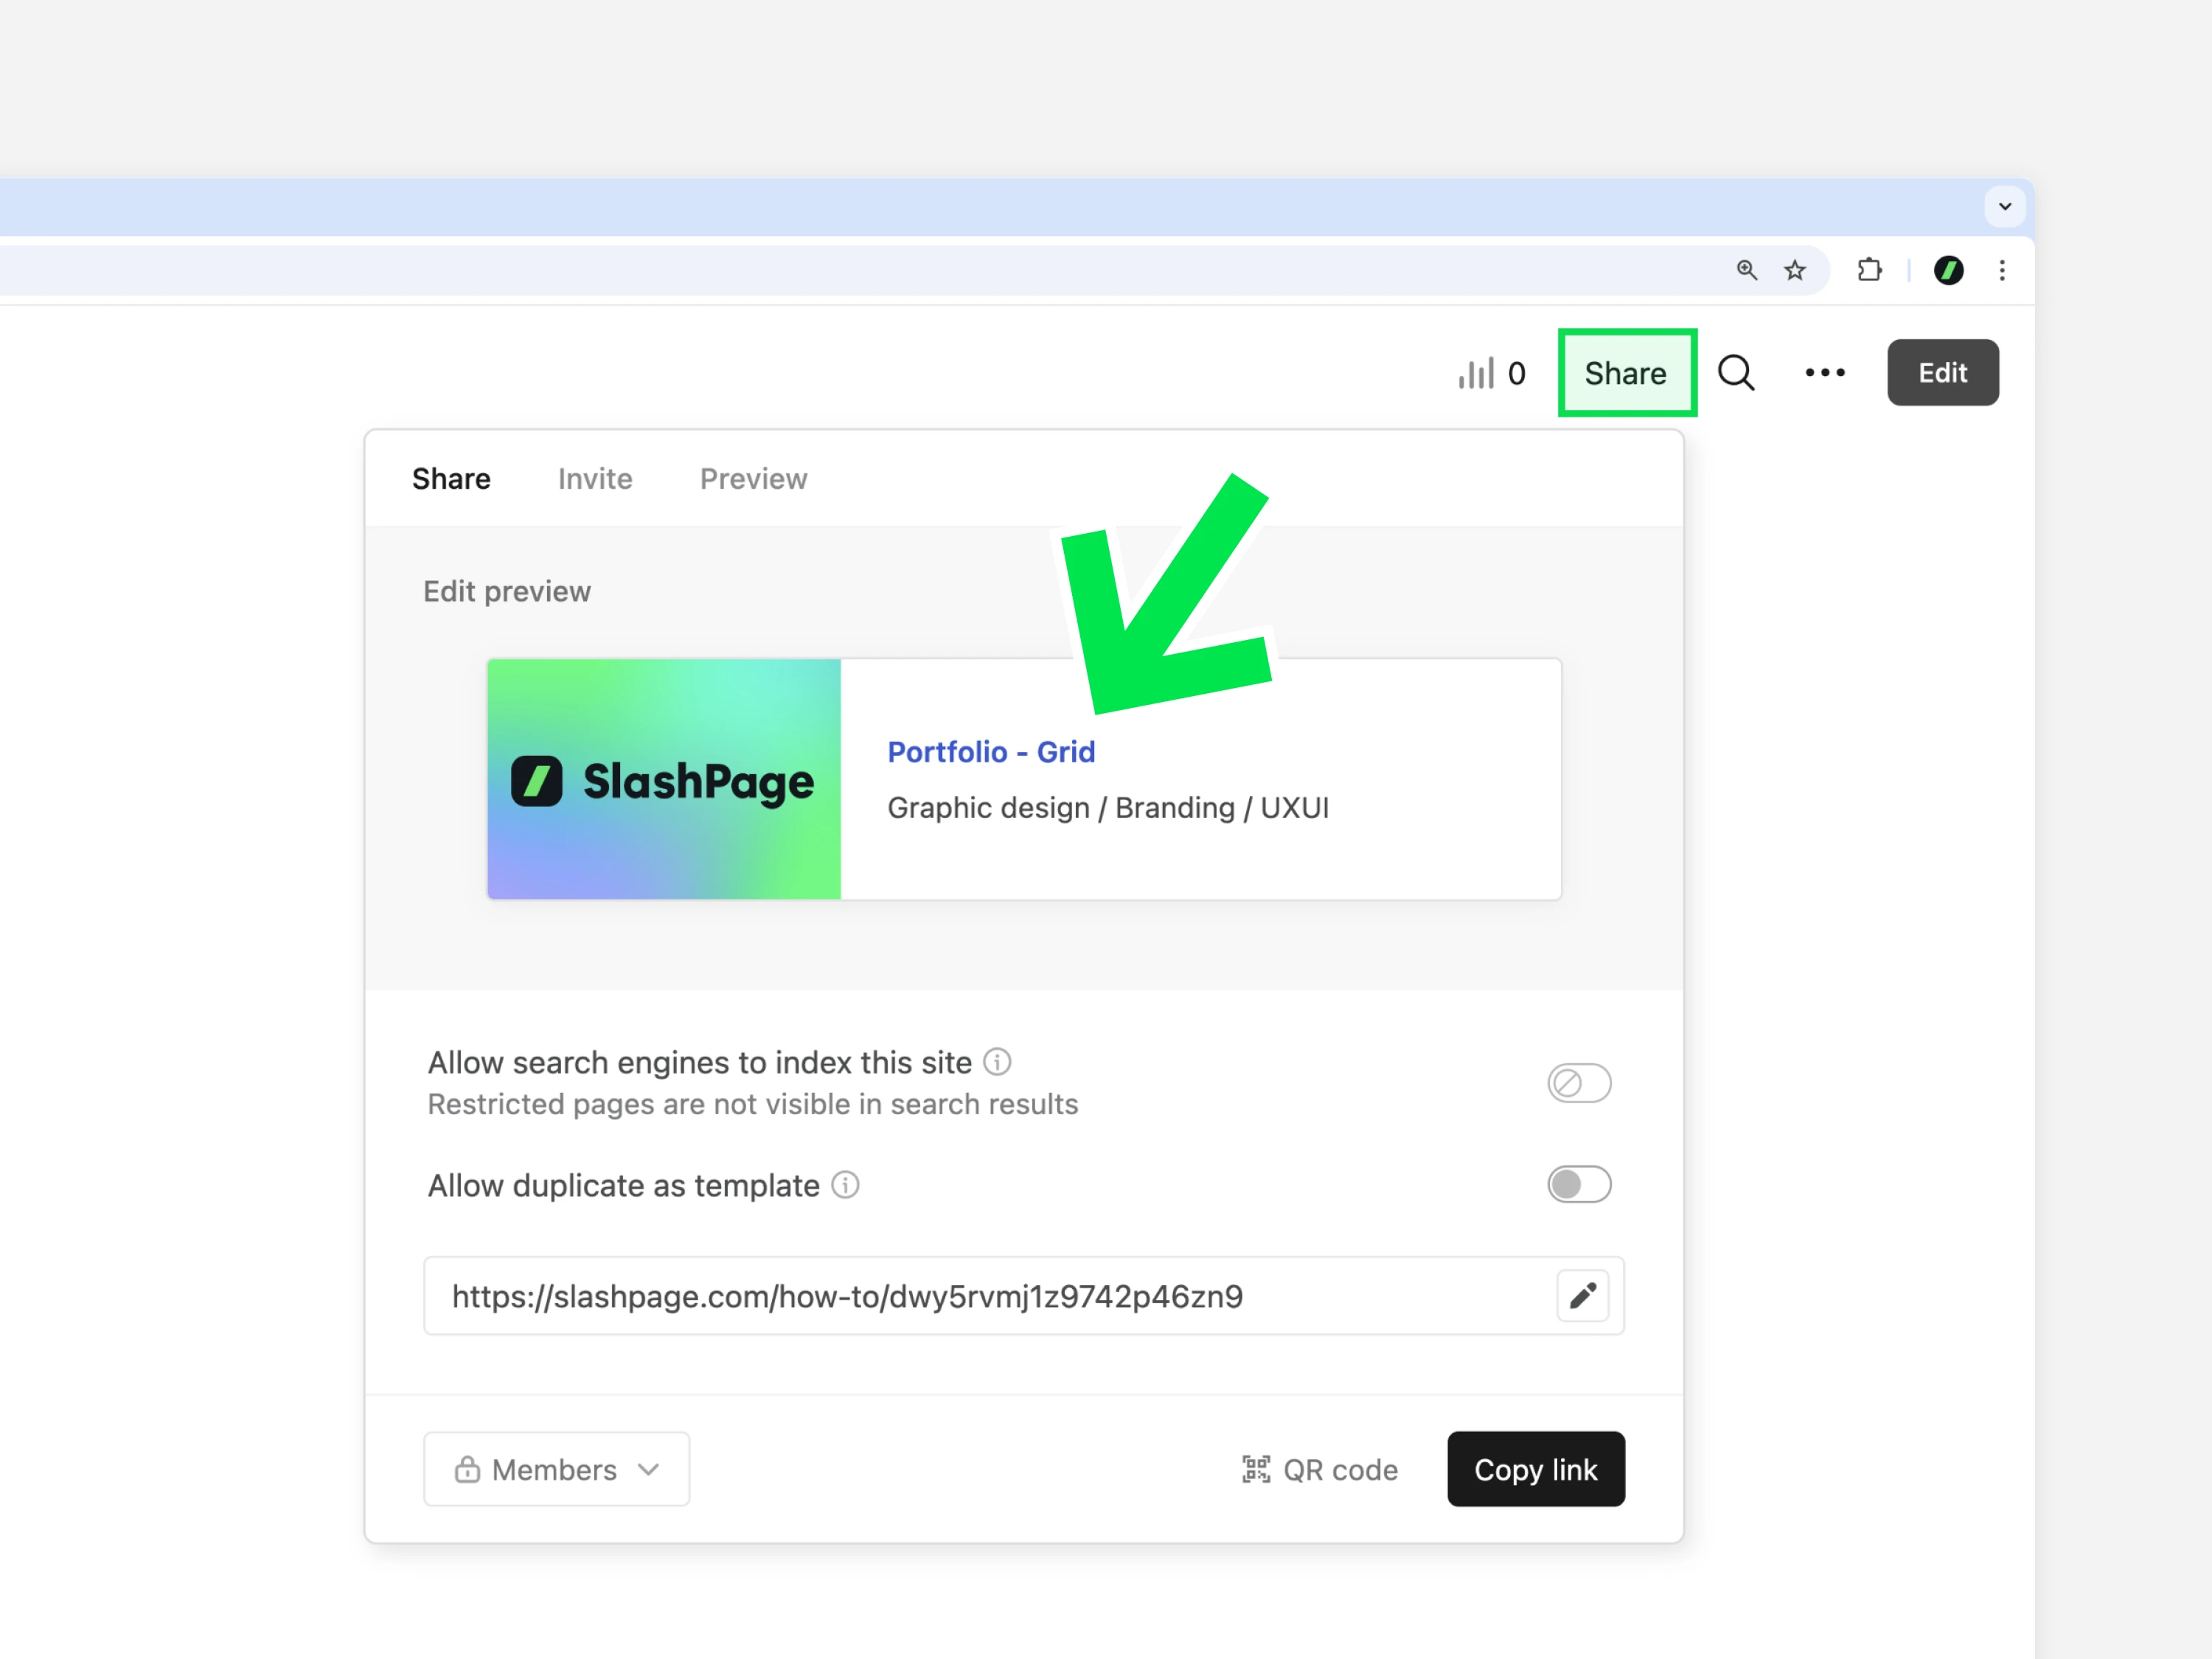Screen dimensions: 2212x1659
Task: Click the slashpage URL field
Action: [1024, 1296]
